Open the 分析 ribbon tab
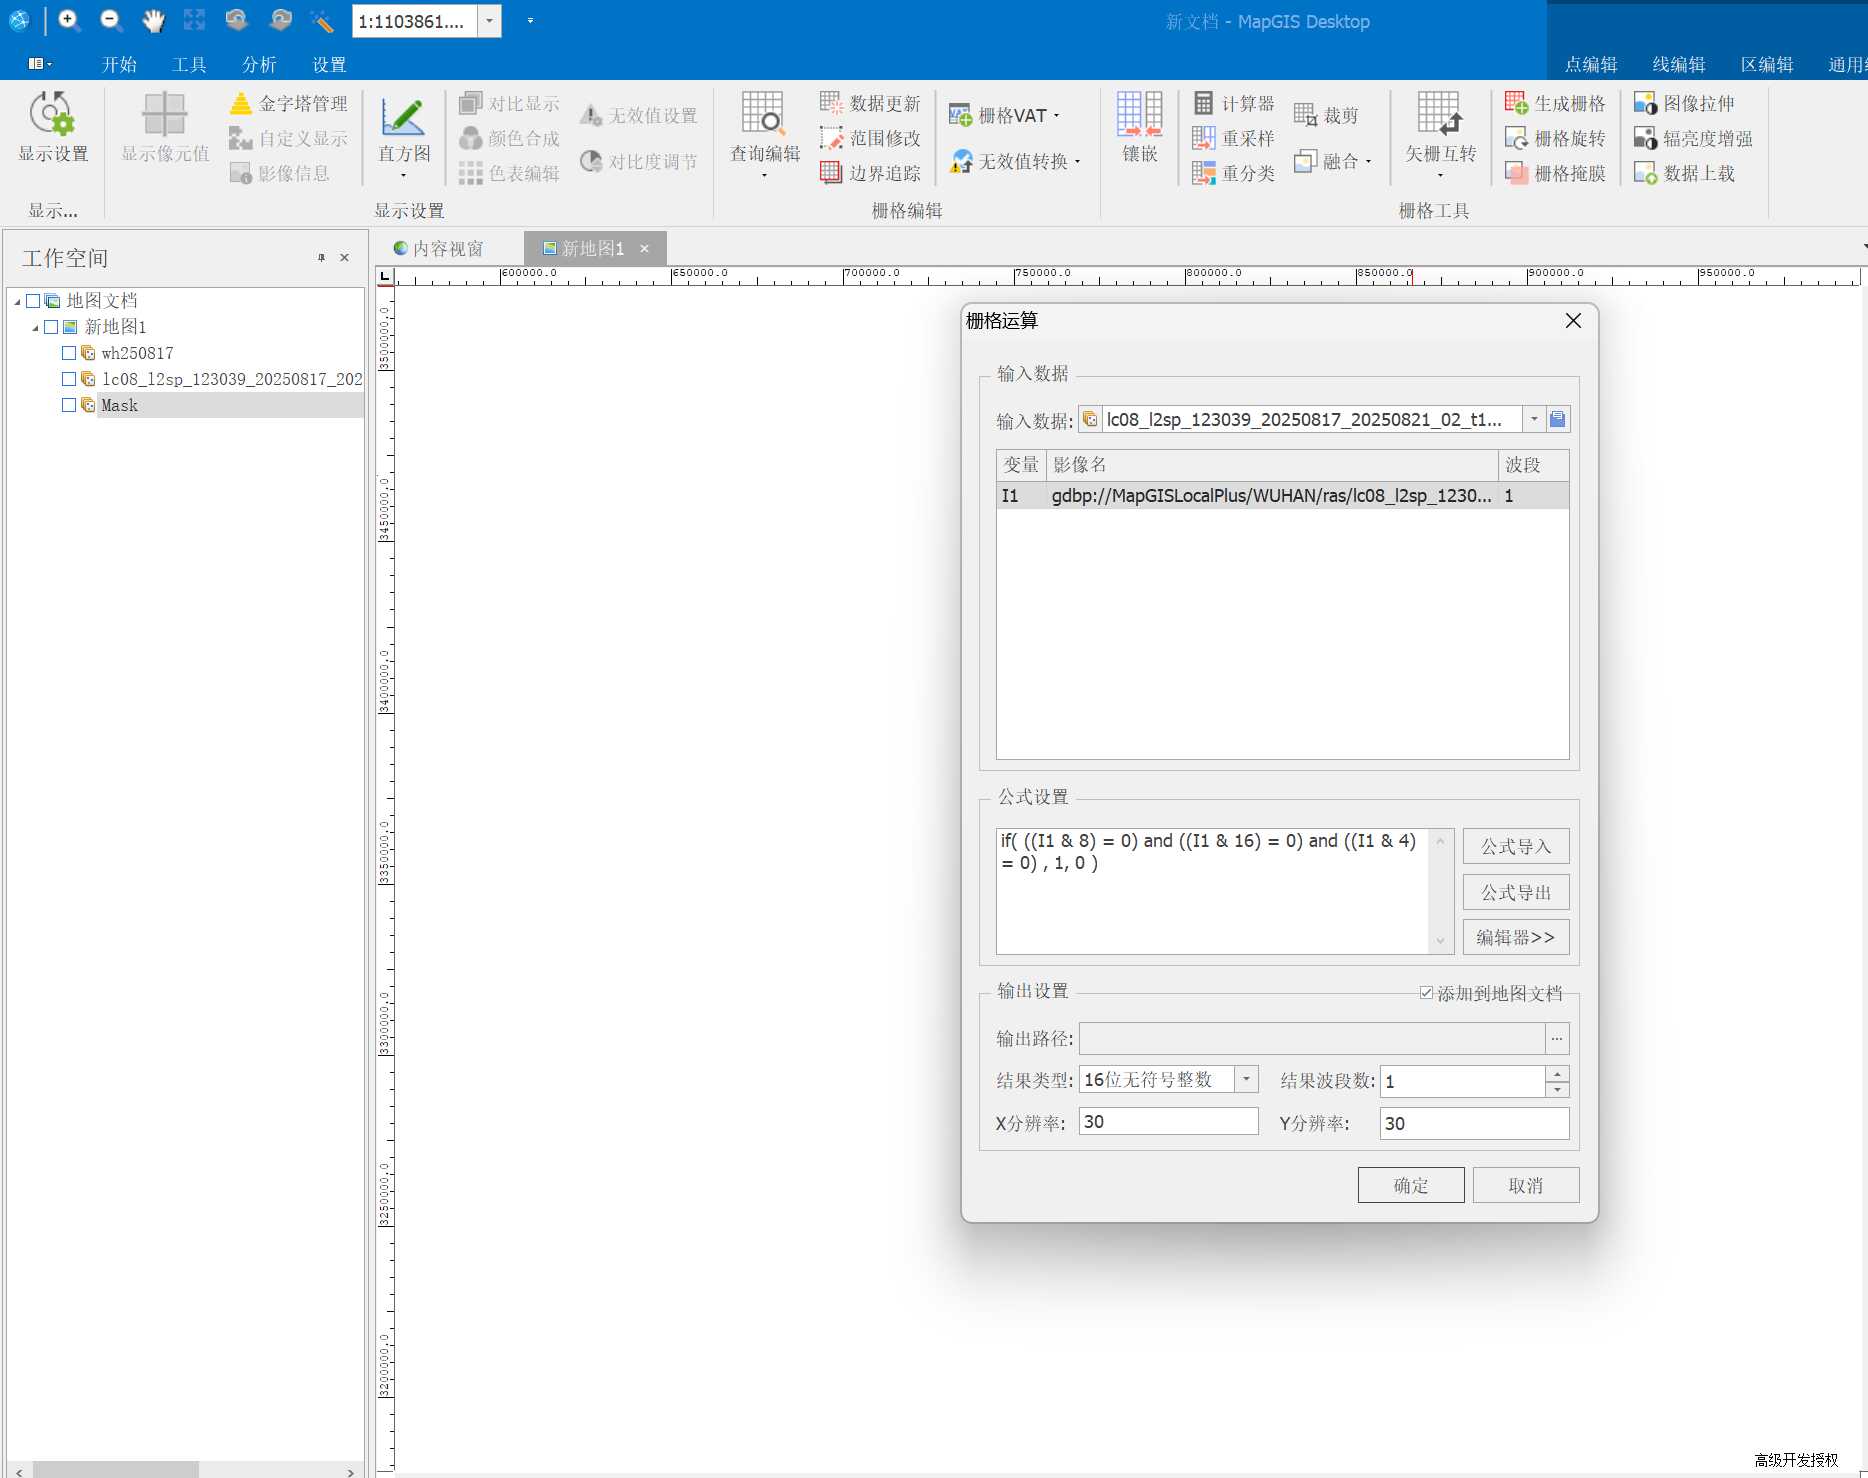 pos(259,65)
